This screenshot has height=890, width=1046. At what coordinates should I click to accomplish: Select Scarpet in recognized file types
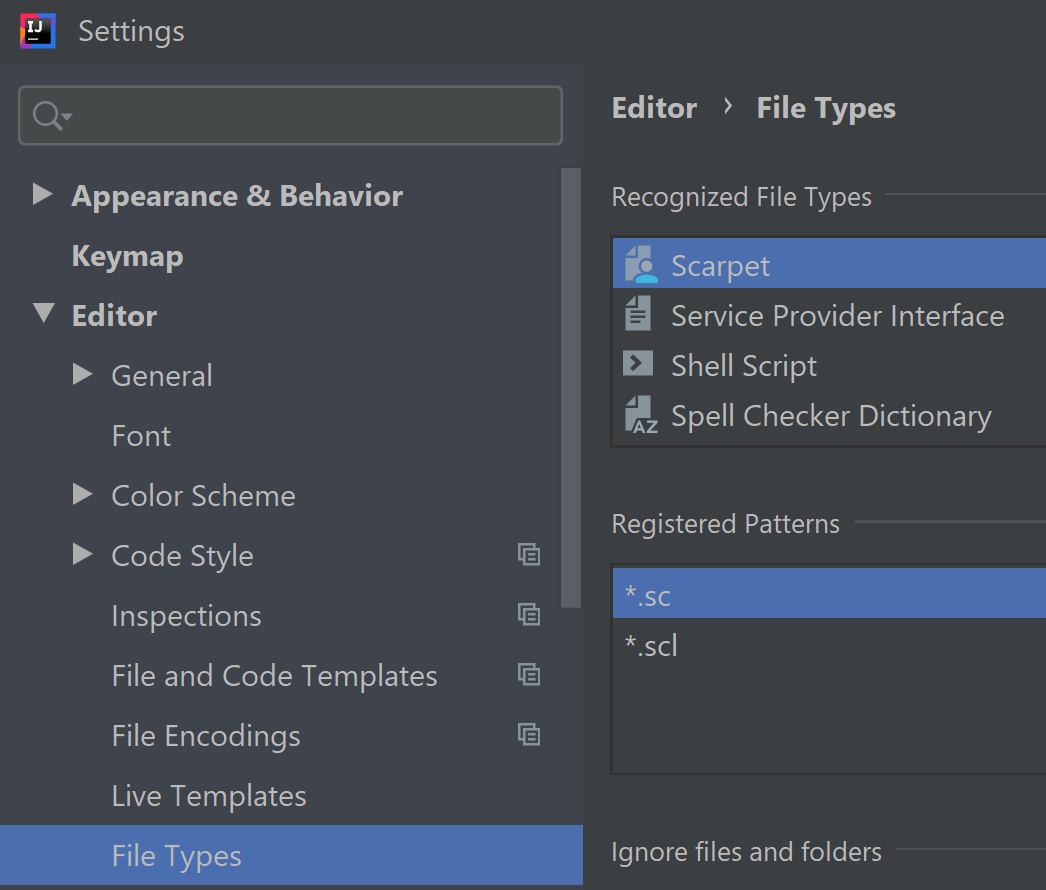(829, 264)
